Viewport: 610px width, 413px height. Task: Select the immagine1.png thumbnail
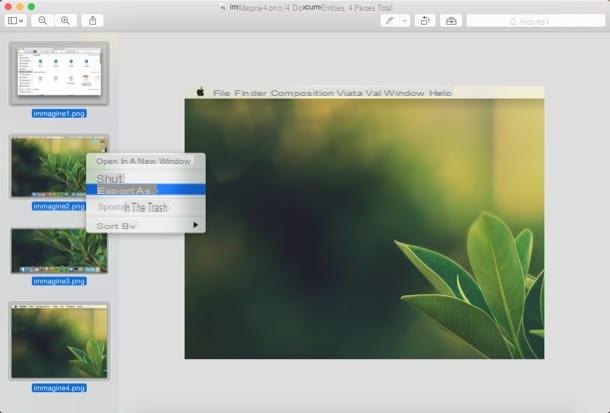pos(59,73)
